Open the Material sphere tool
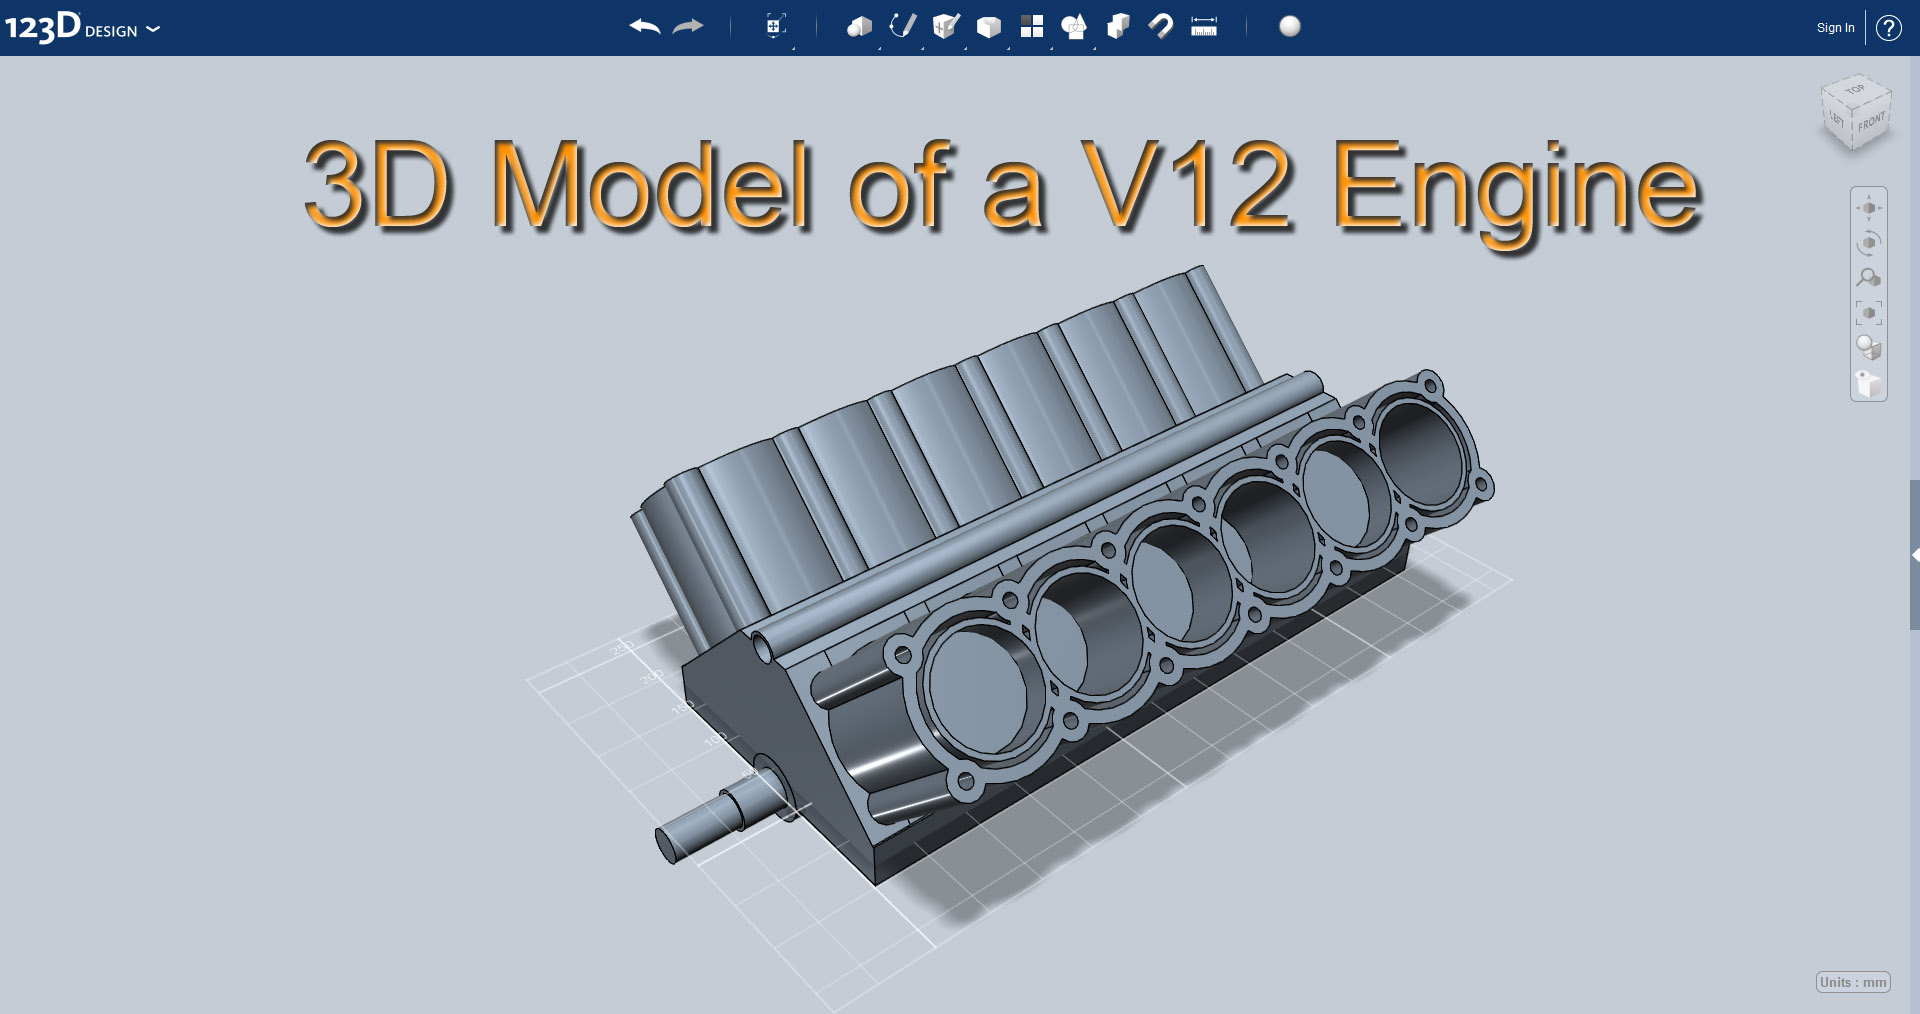This screenshot has width=1920, height=1014. click(1290, 27)
